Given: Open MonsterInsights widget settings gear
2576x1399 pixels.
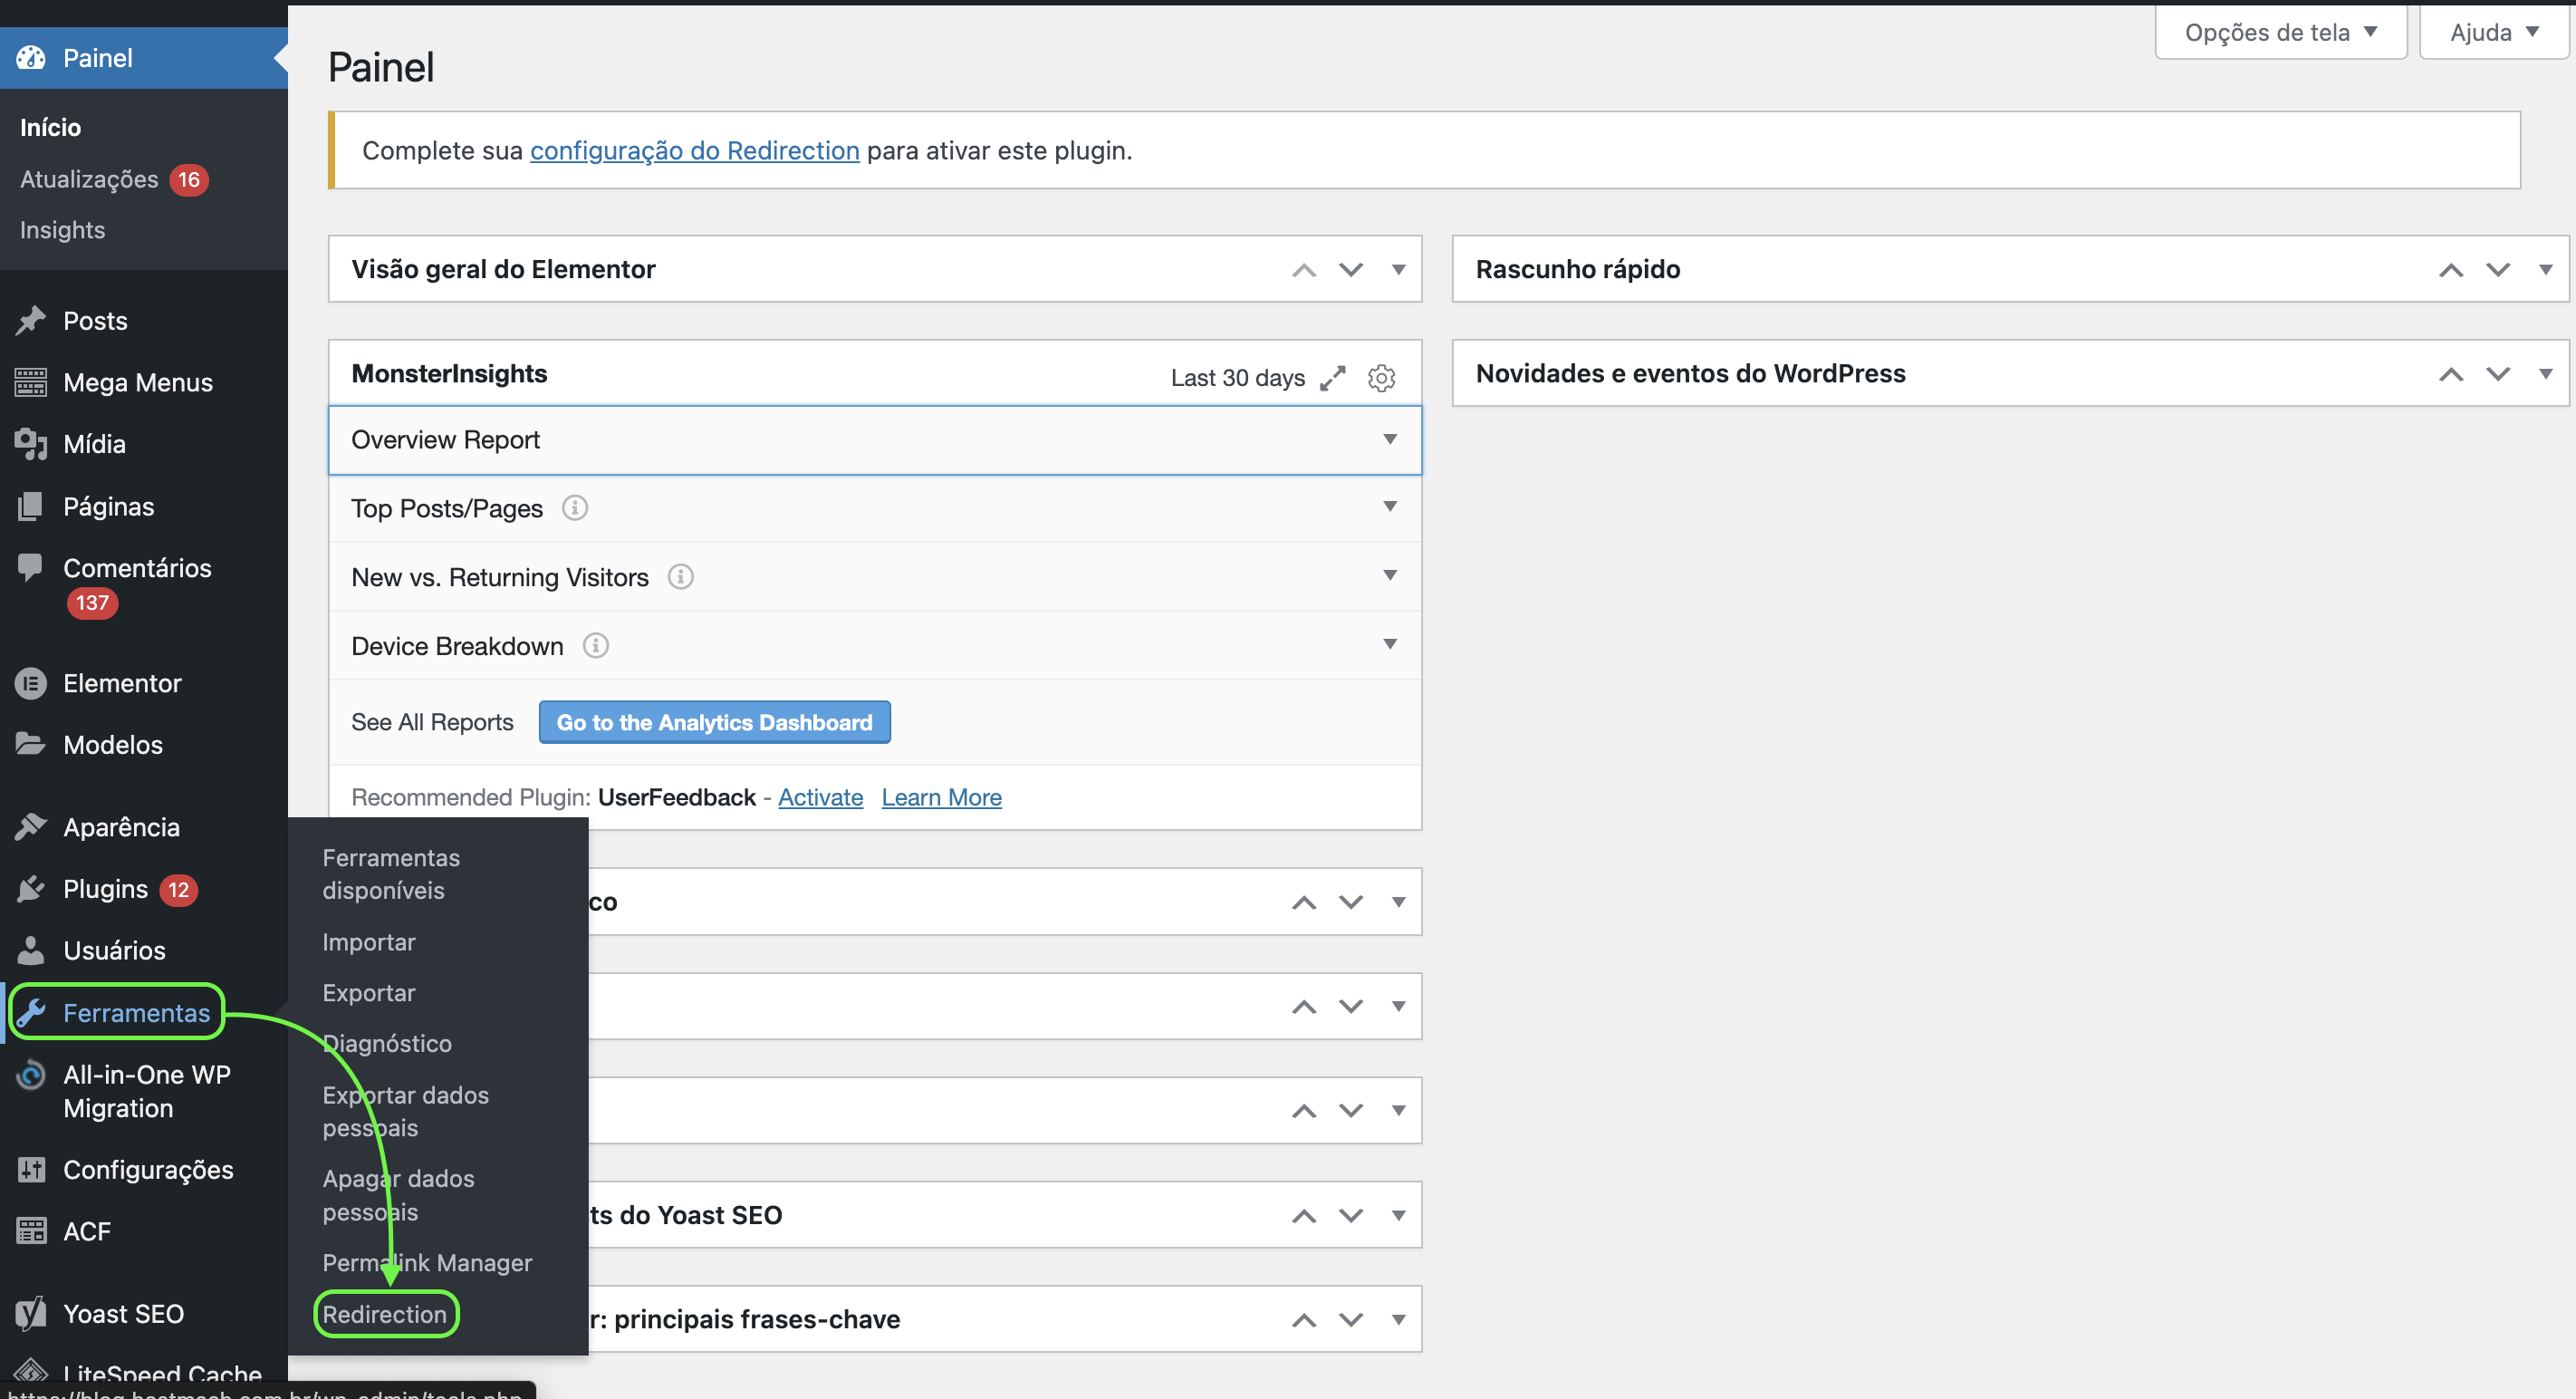Looking at the screenshot, I should pos(1381,378).
